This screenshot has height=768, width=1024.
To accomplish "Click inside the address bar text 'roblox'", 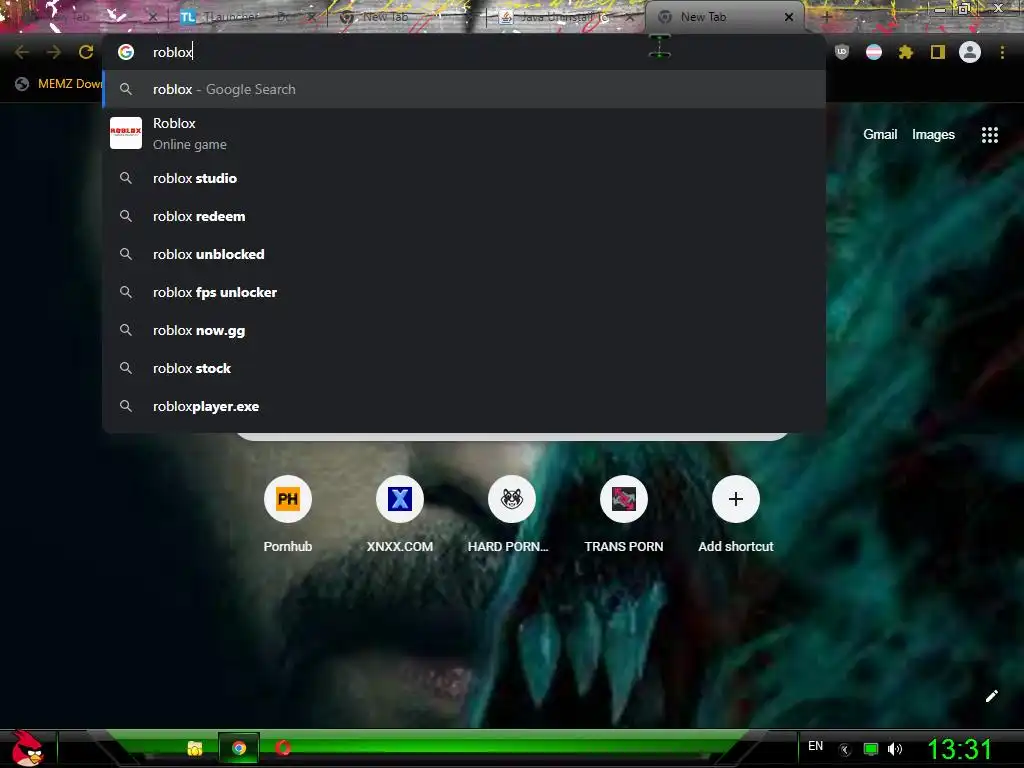I will 172,52.
